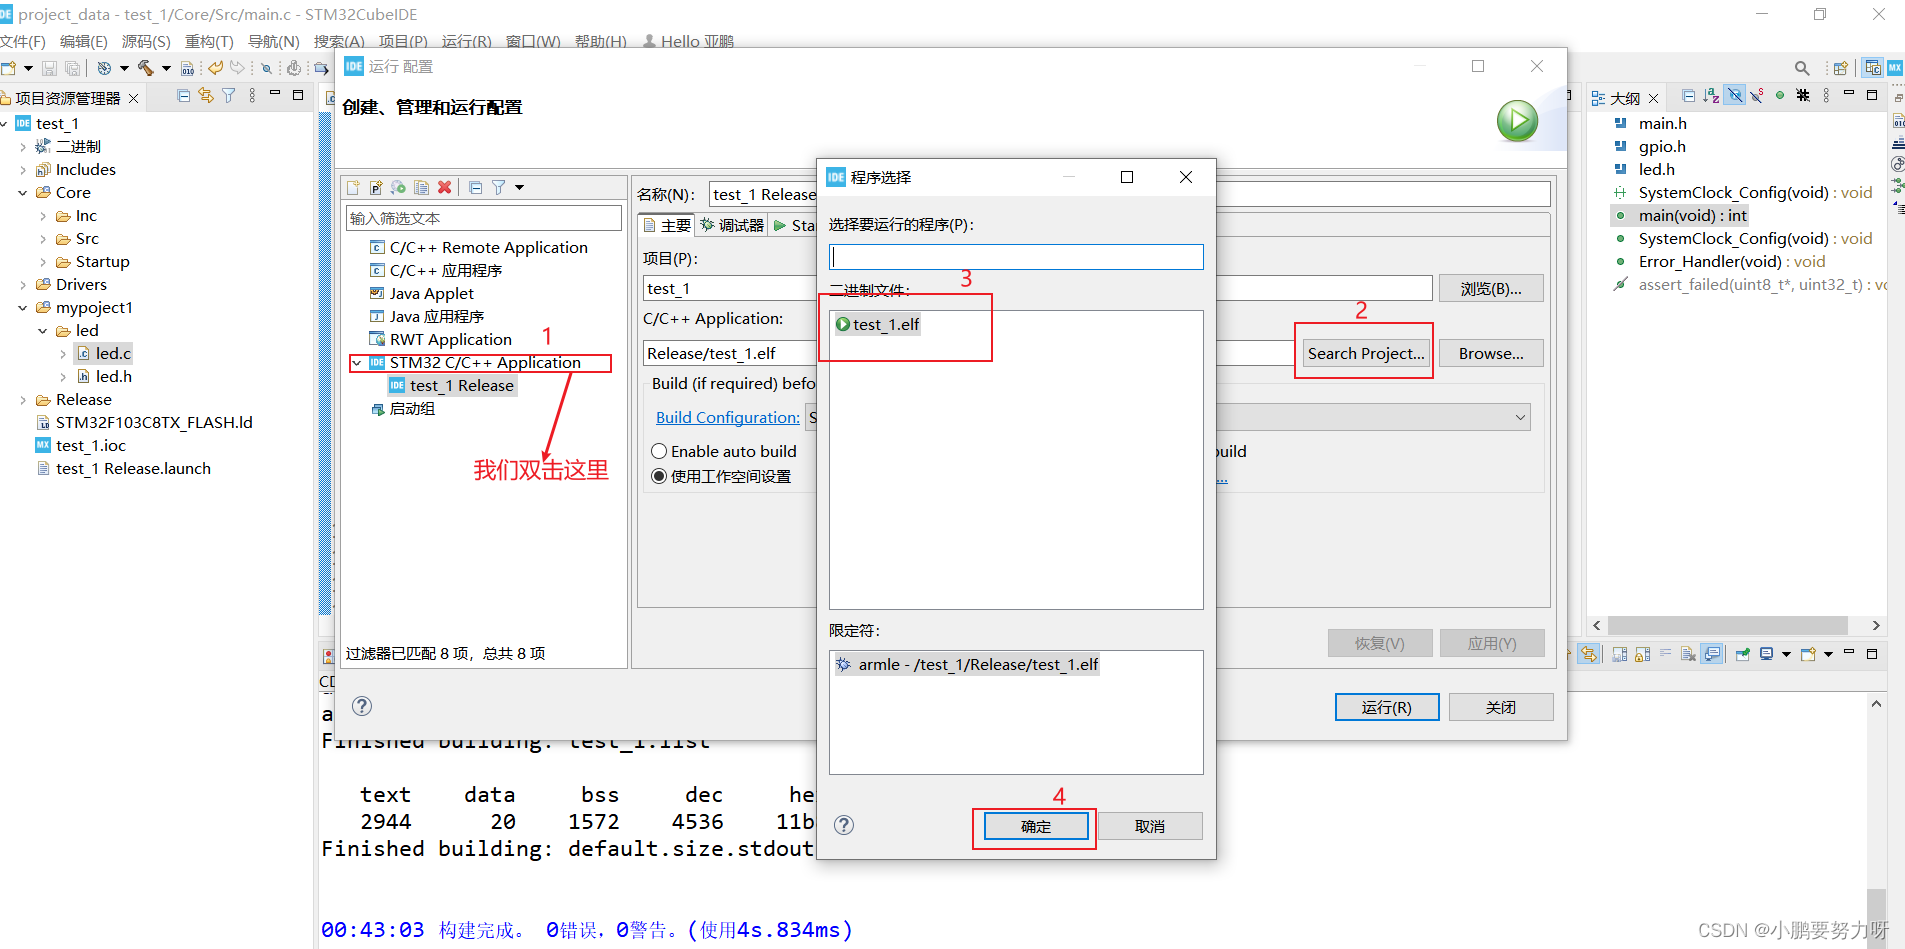Click Search Project... button
This screenshot has height=949, width=1905.
tap(1366, 353)
